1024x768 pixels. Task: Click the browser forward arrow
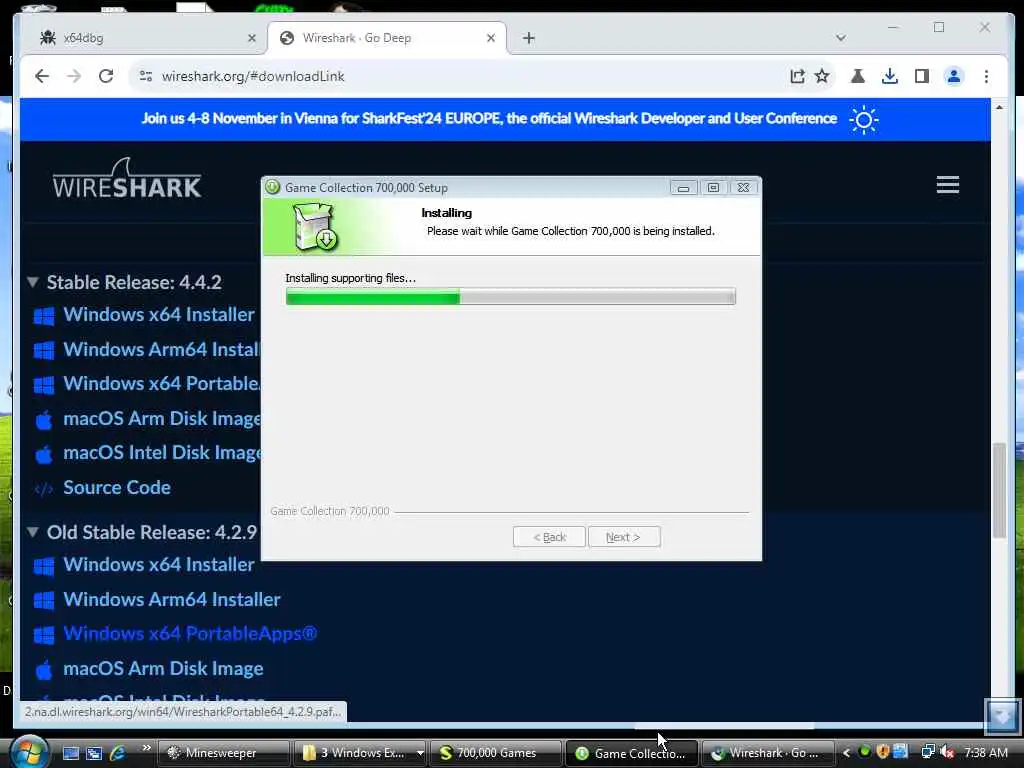click(74, 76)
